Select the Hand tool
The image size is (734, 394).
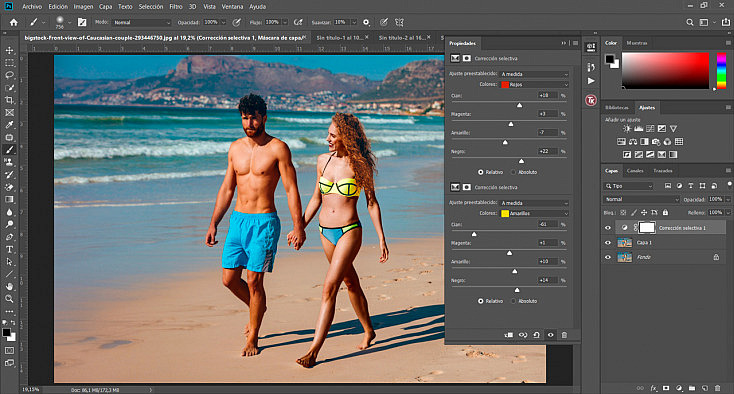pos(9,286)
